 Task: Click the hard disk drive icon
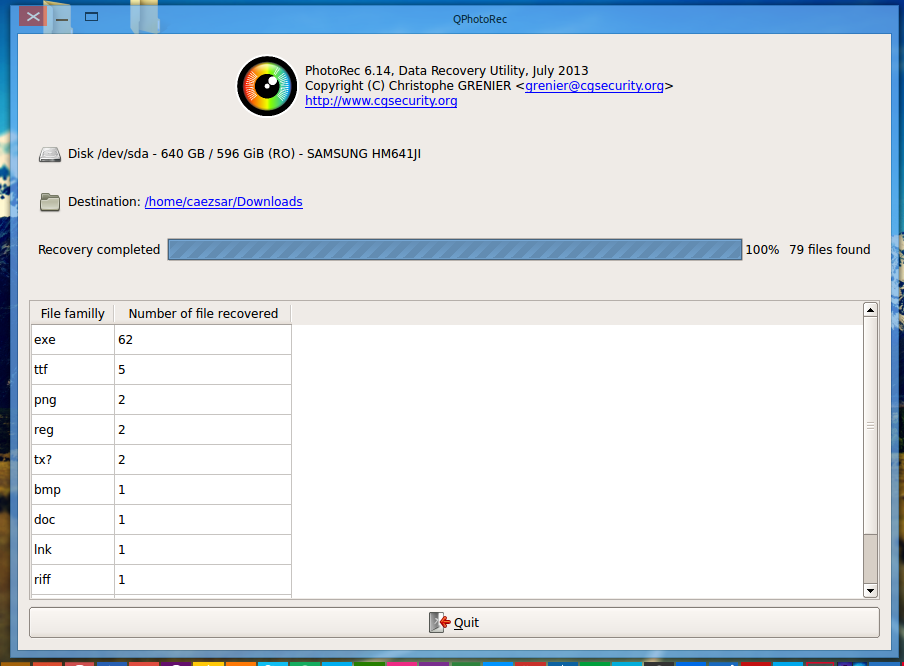pyautogui.click(x=50, y=155)
